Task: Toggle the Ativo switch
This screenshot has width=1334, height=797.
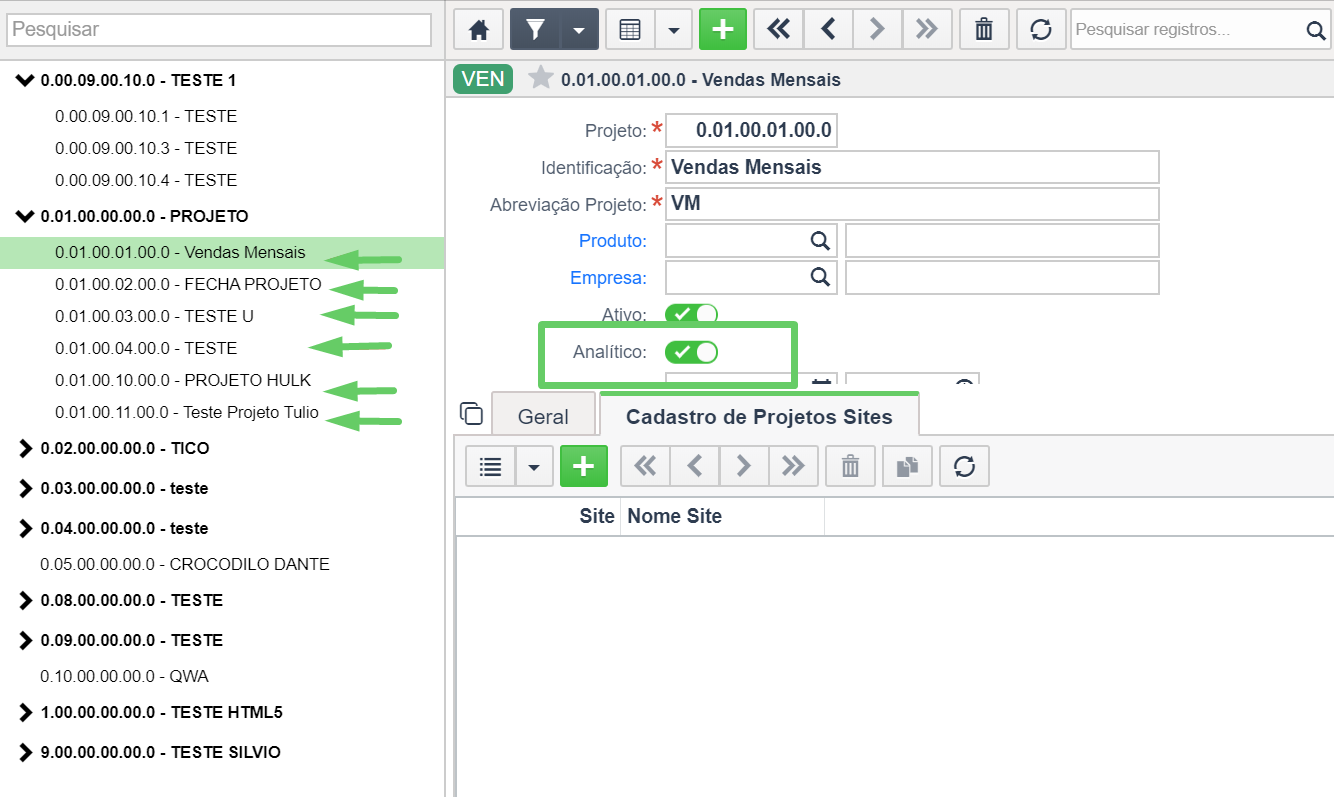Action: click(x=691, y=314)
